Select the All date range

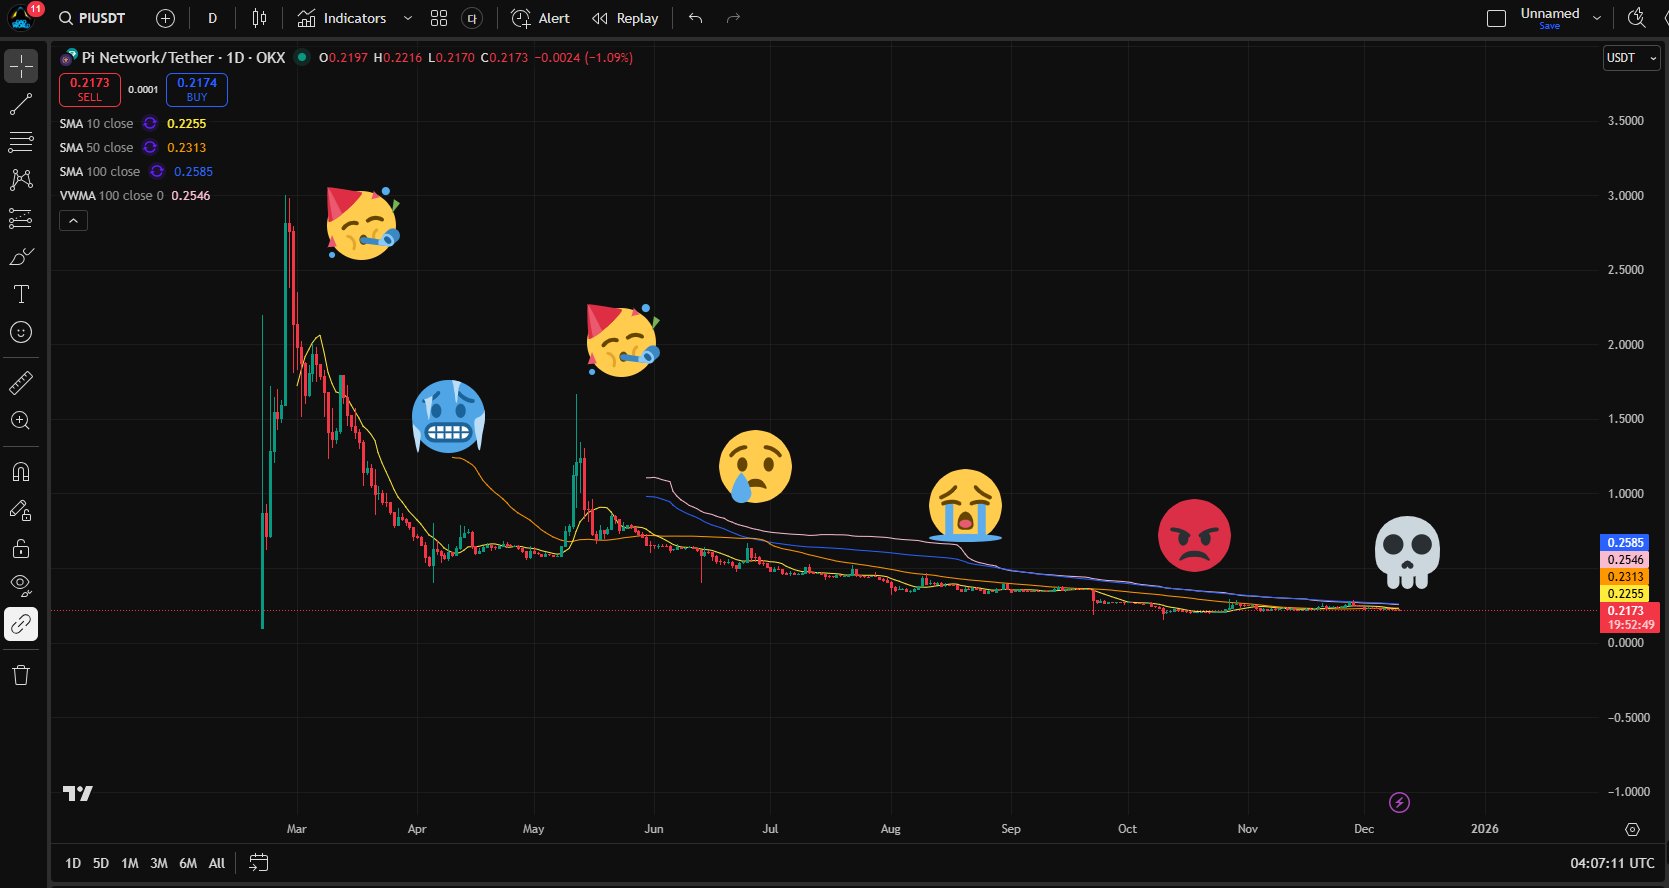tap(217, 863)
